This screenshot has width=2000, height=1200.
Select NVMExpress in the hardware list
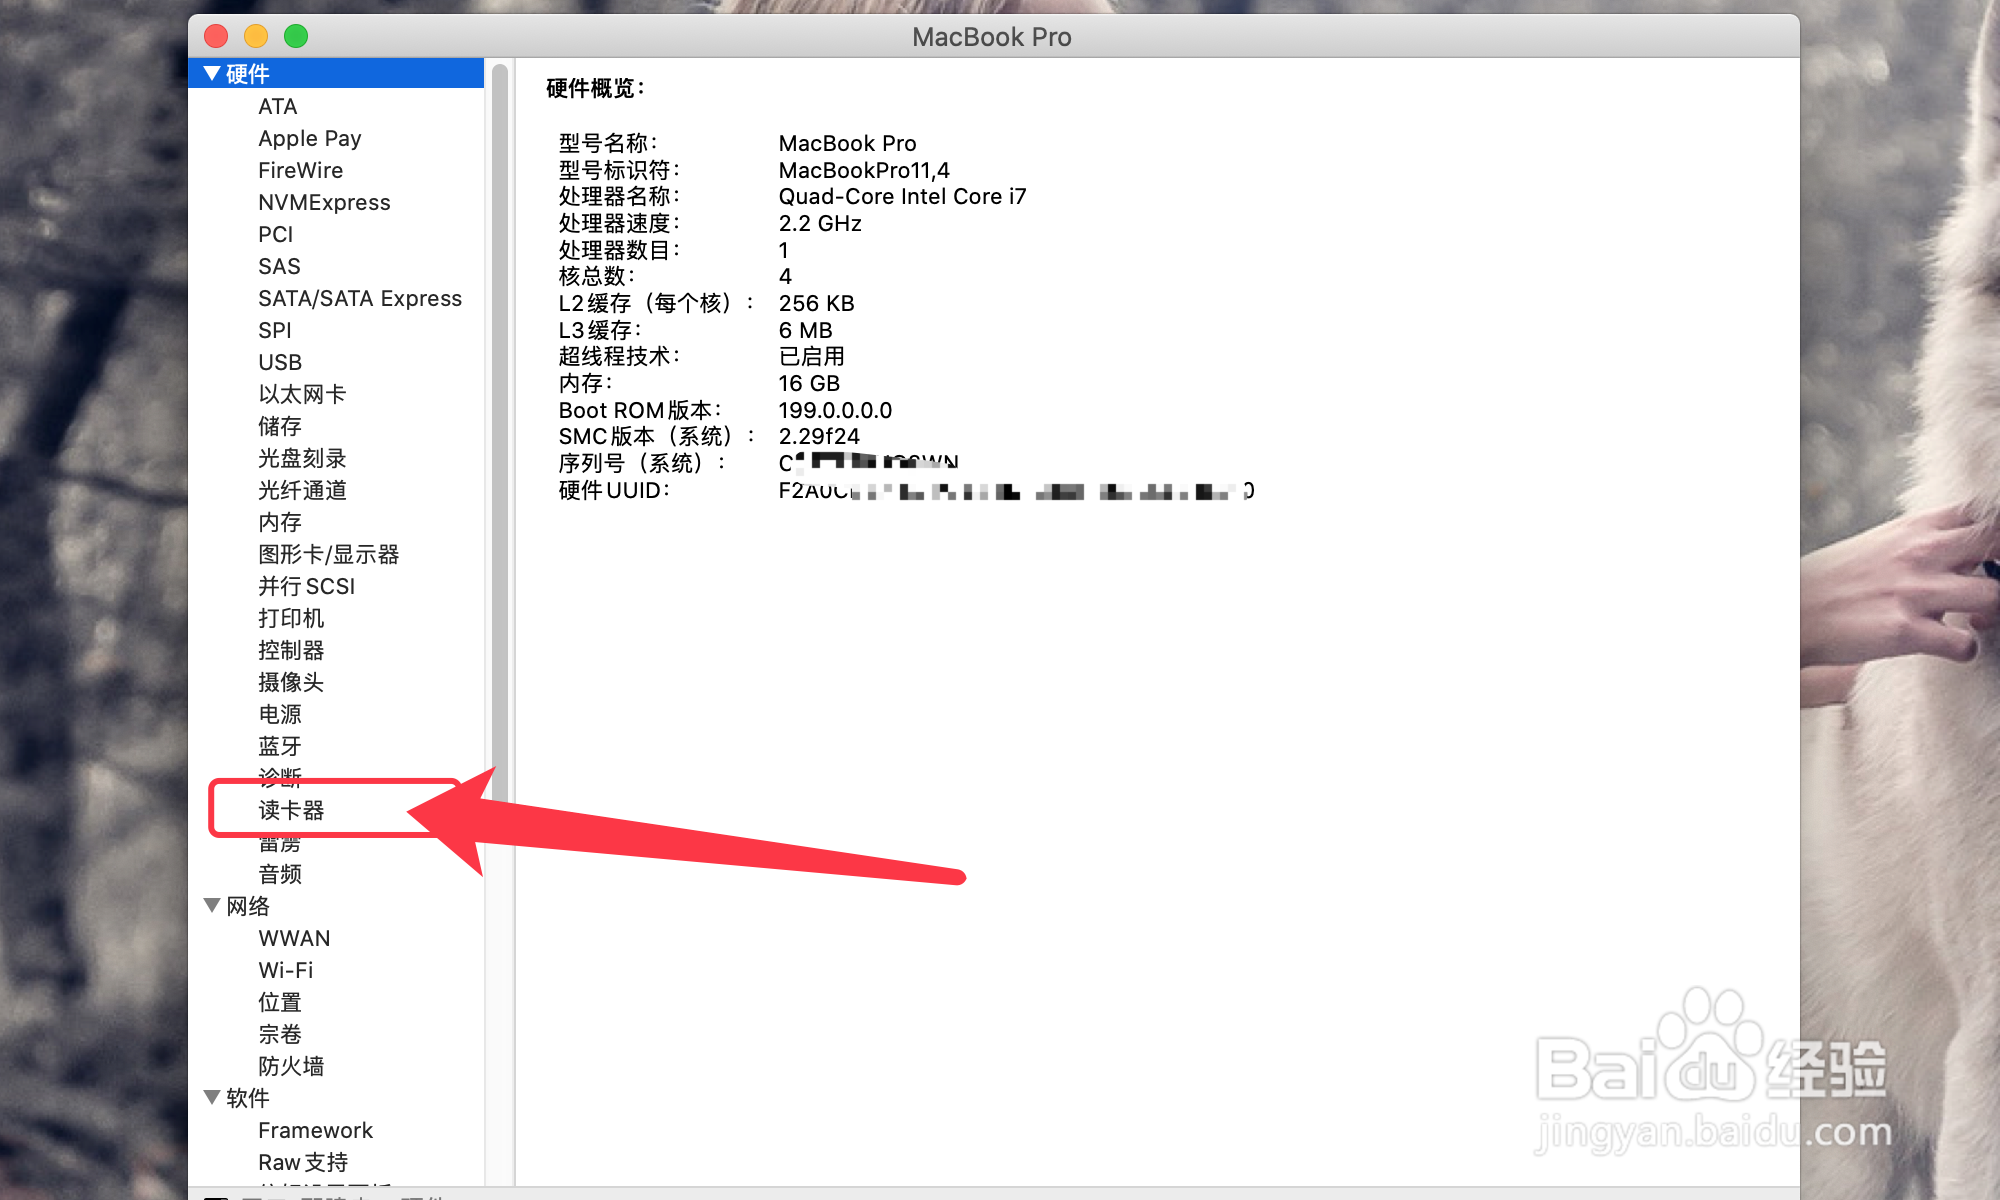pyautogui.click(x=324, y=202)
